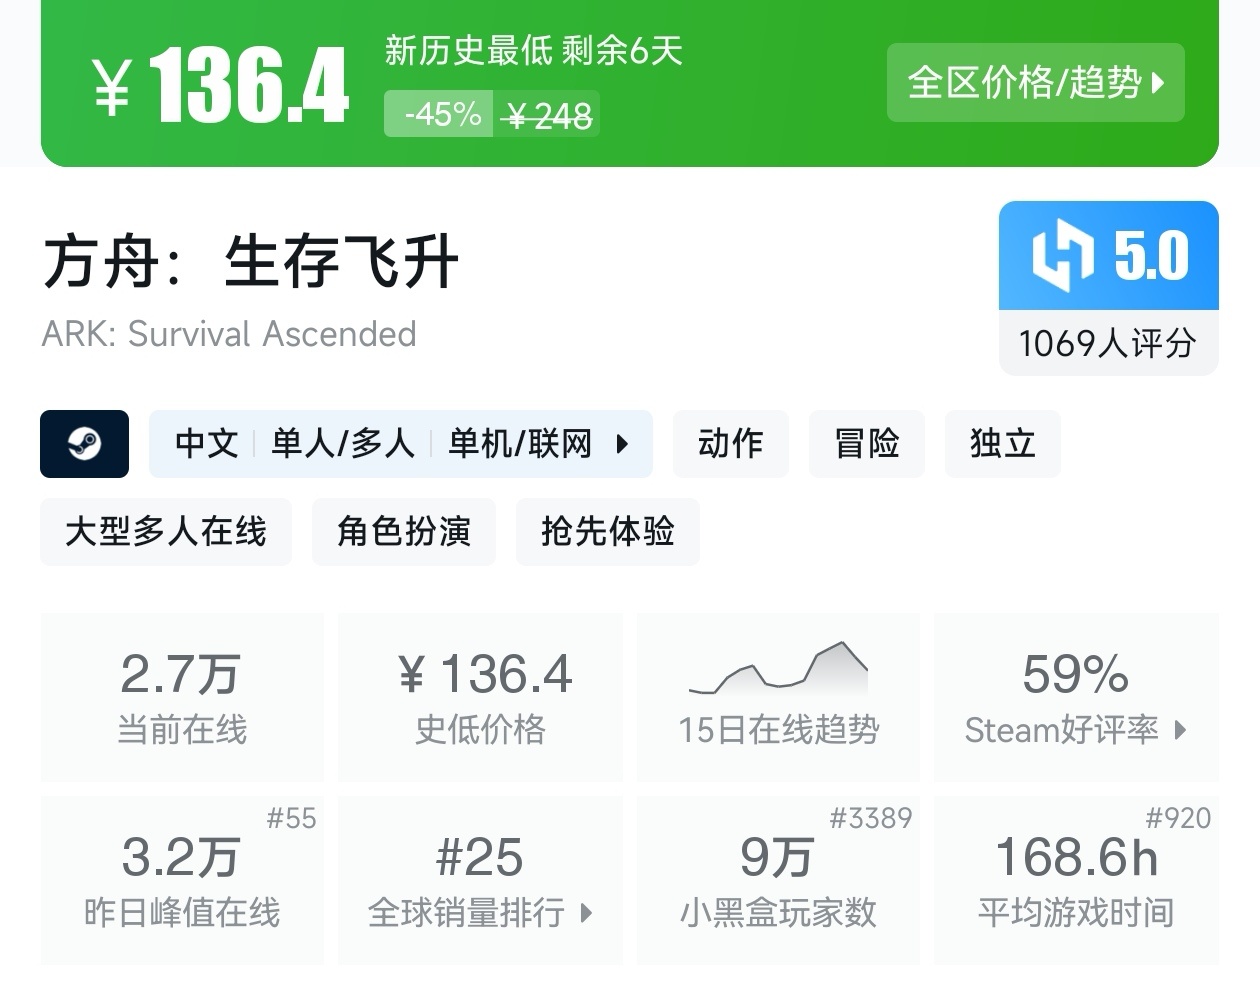Tap the subtitle ARK: Survival Ascended
This screenshot has height=984, width=1260.
[229, 334]
